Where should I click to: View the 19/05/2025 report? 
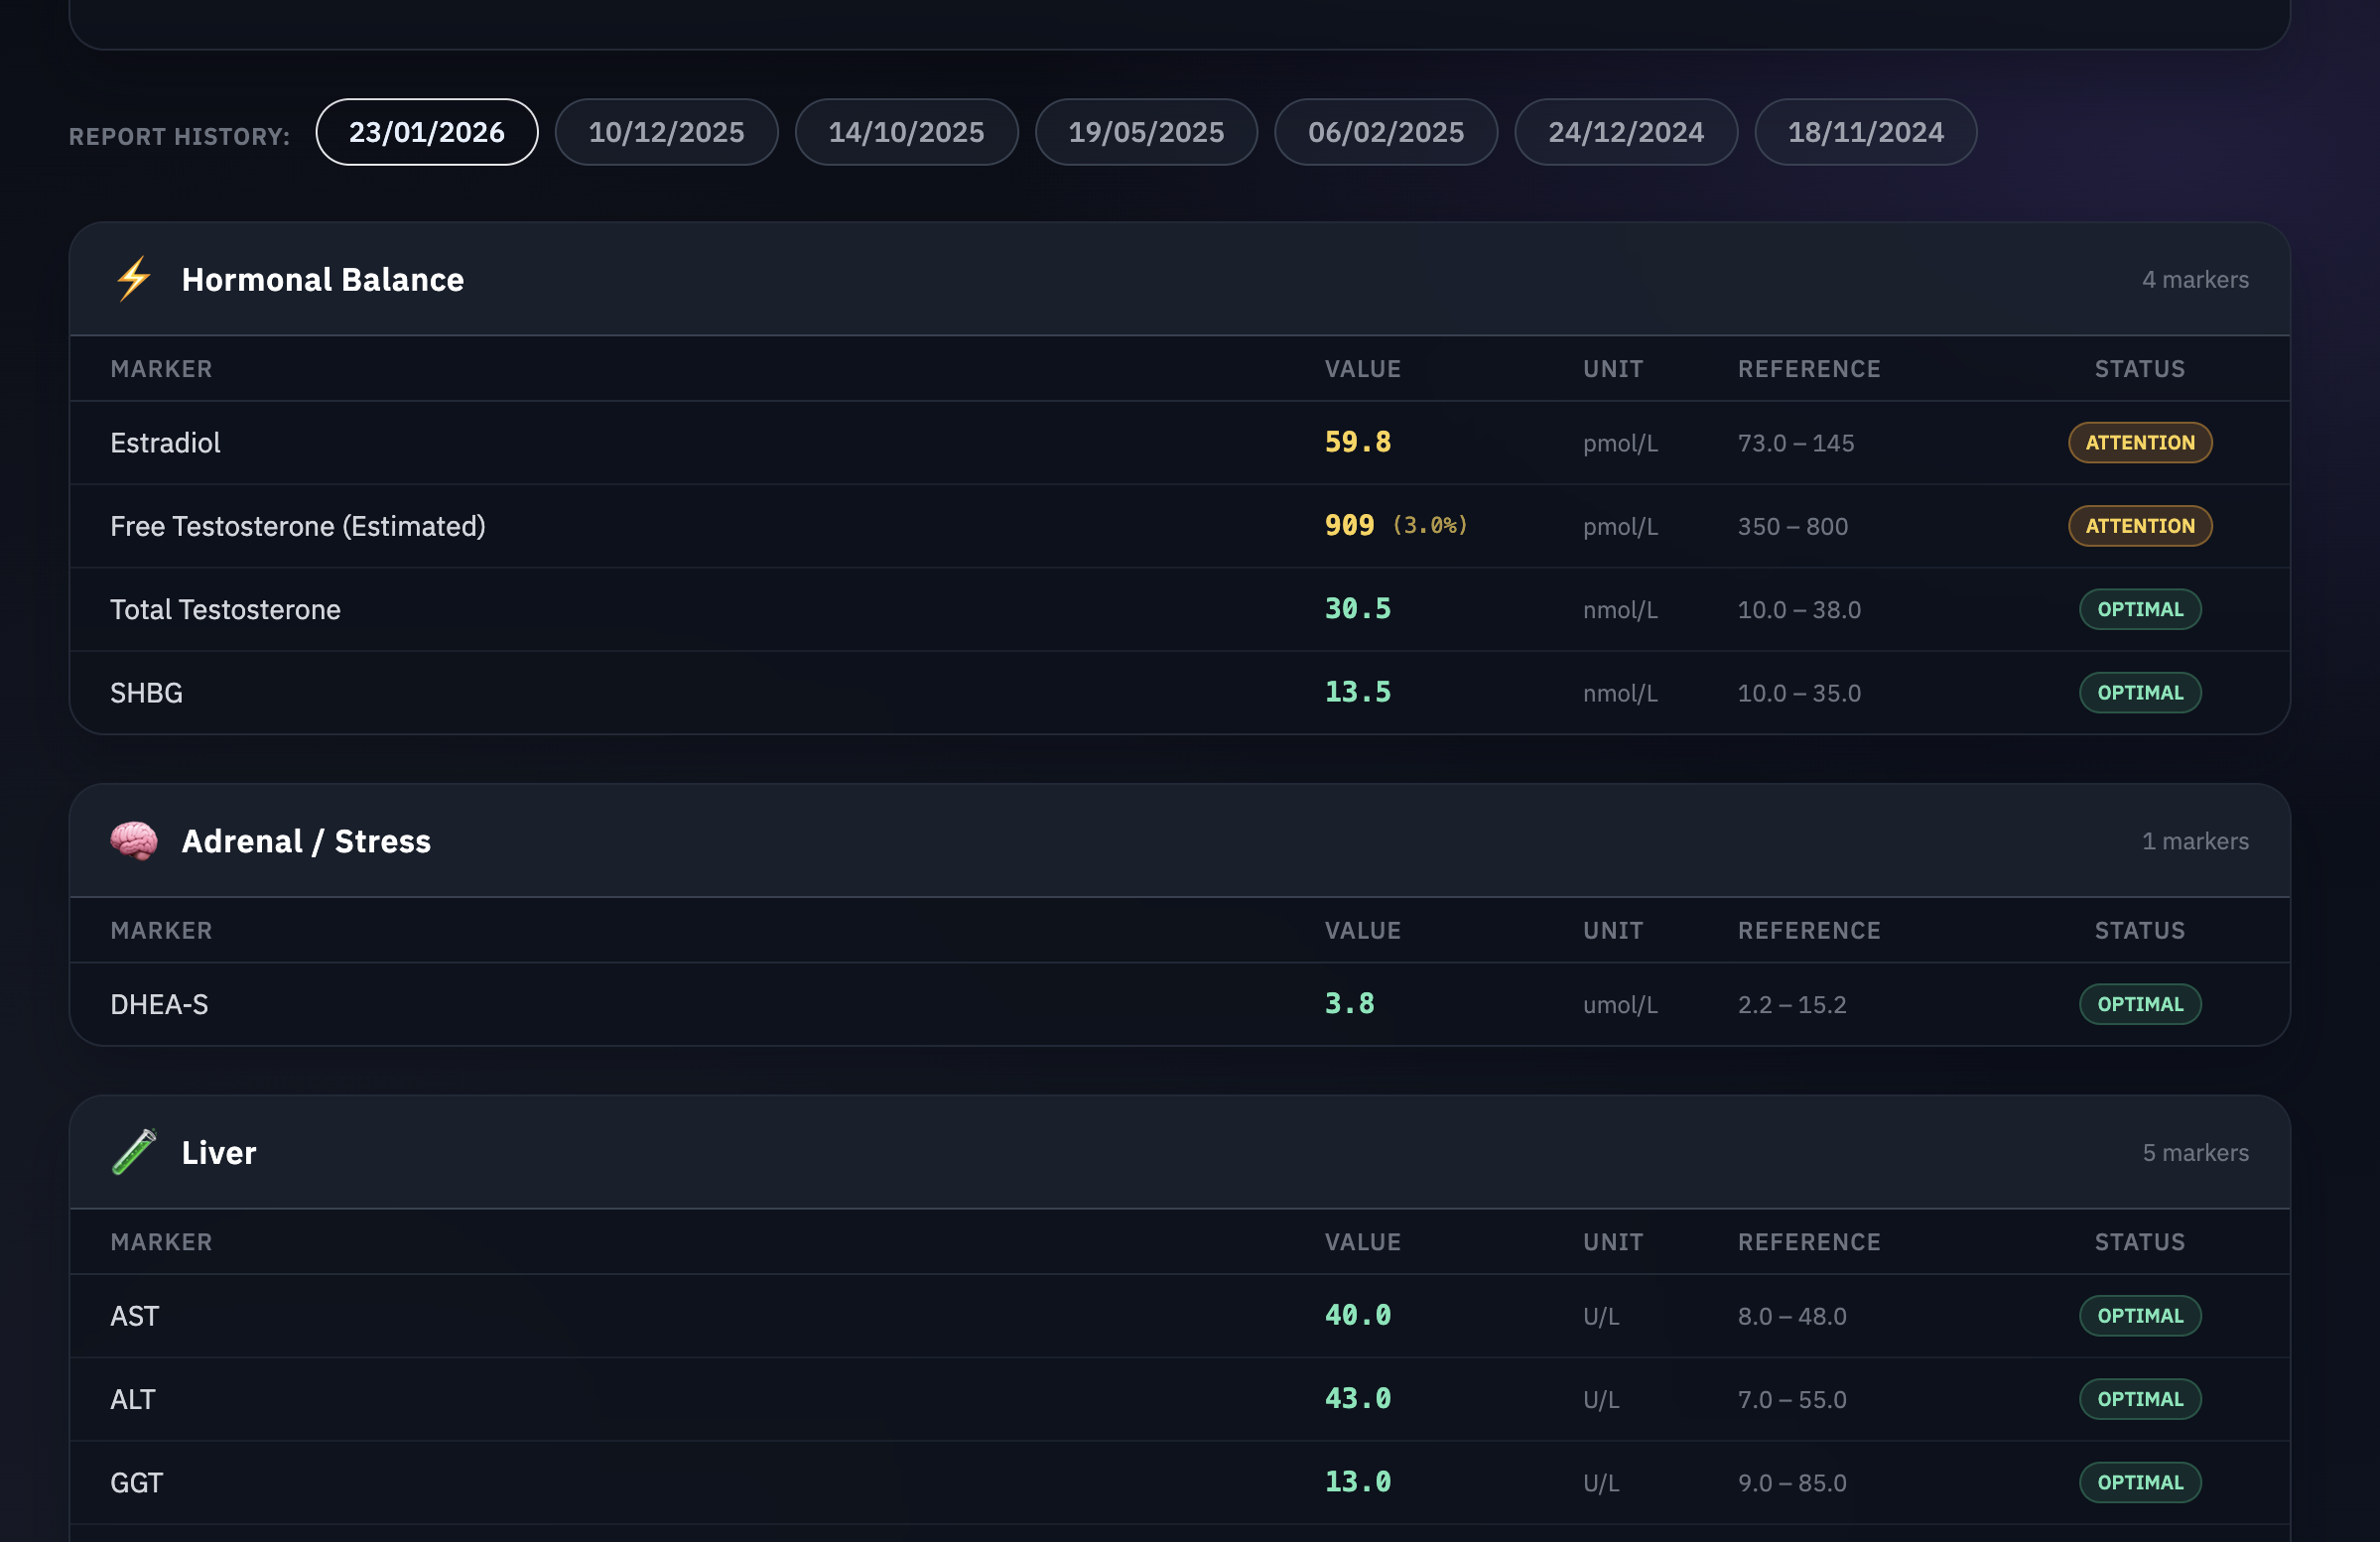(x=1147, y=132)
